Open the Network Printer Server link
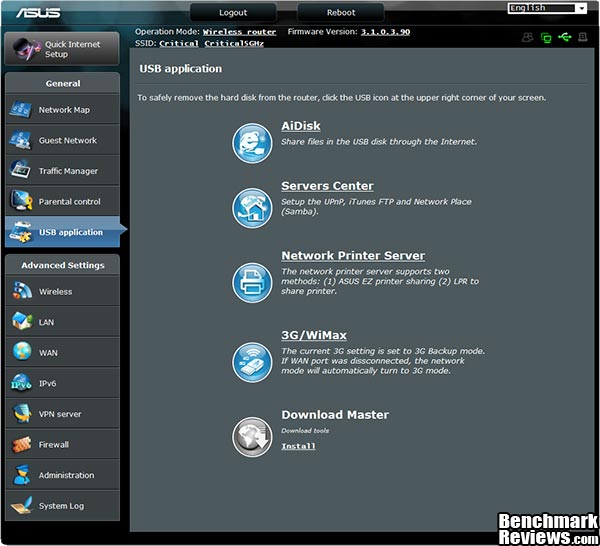 (x=353, y=256)
